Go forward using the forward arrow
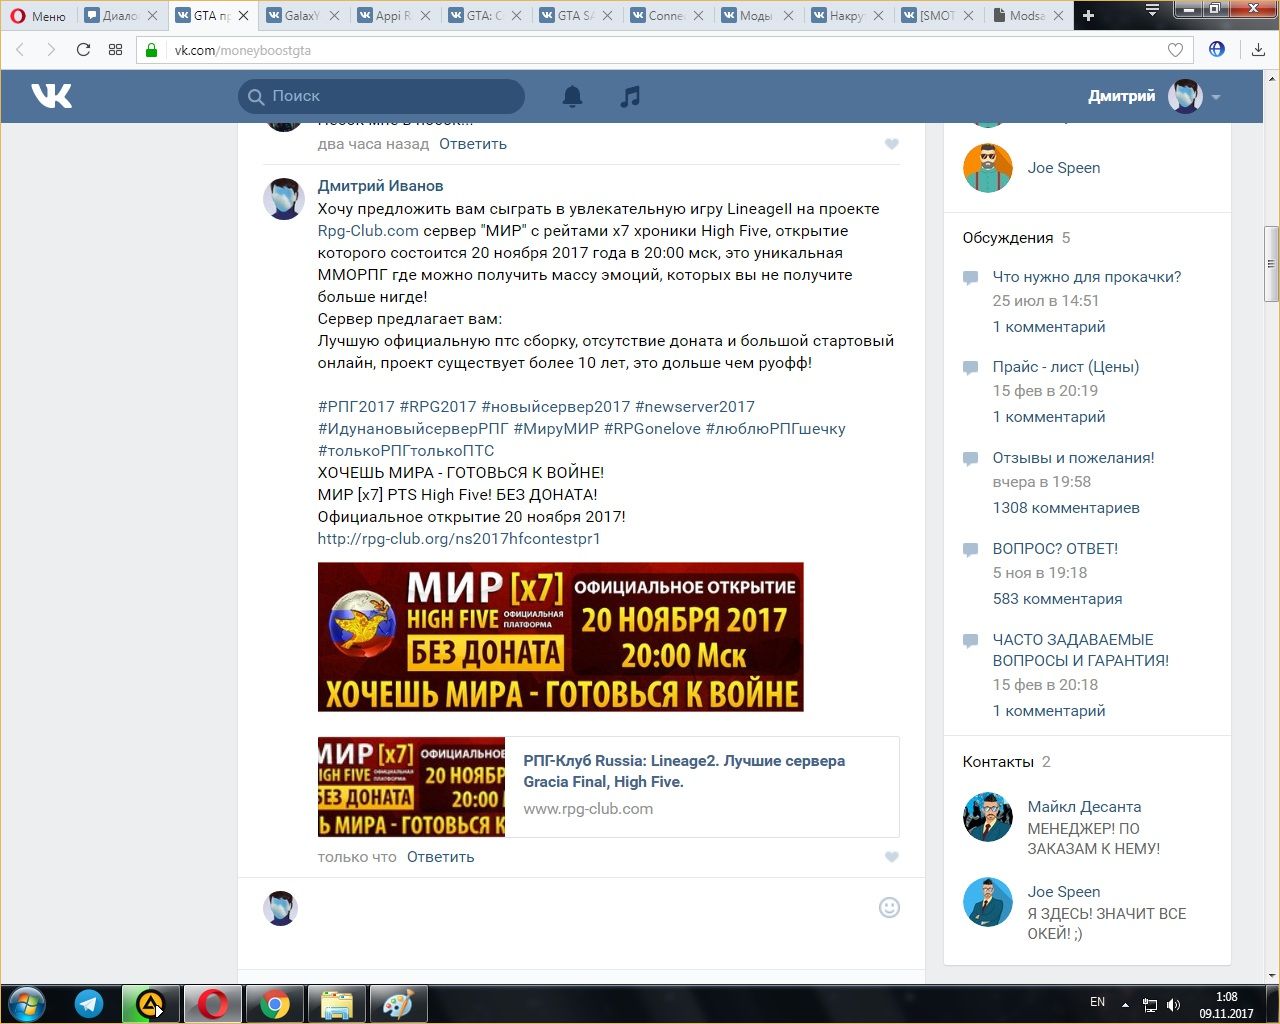This screenshot has width=1280, height=1024. 51,50
